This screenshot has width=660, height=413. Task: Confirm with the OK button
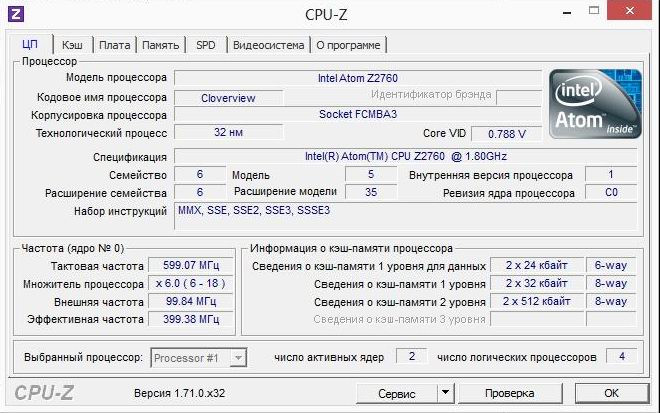[611, 394]
